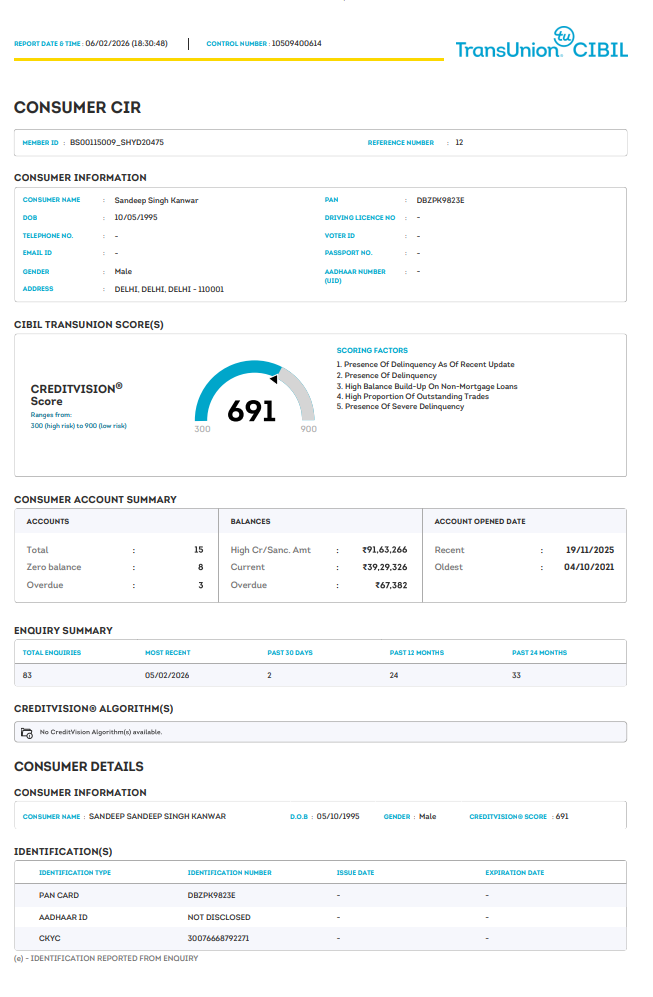Click the most recent enquiry date 05/02/2026
Screen dimensions: 653x997
tap(167, 675)
